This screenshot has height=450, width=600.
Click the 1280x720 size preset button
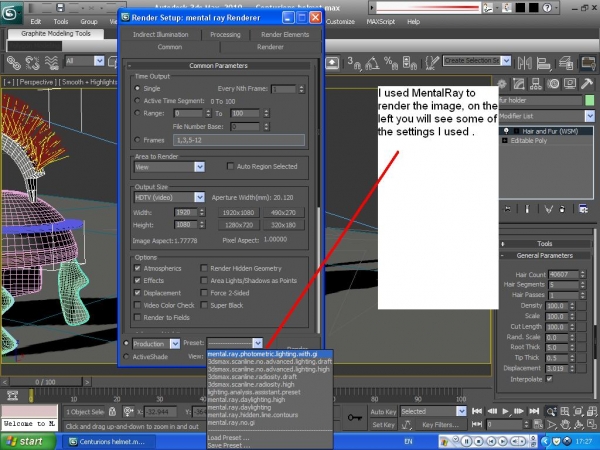238,225
